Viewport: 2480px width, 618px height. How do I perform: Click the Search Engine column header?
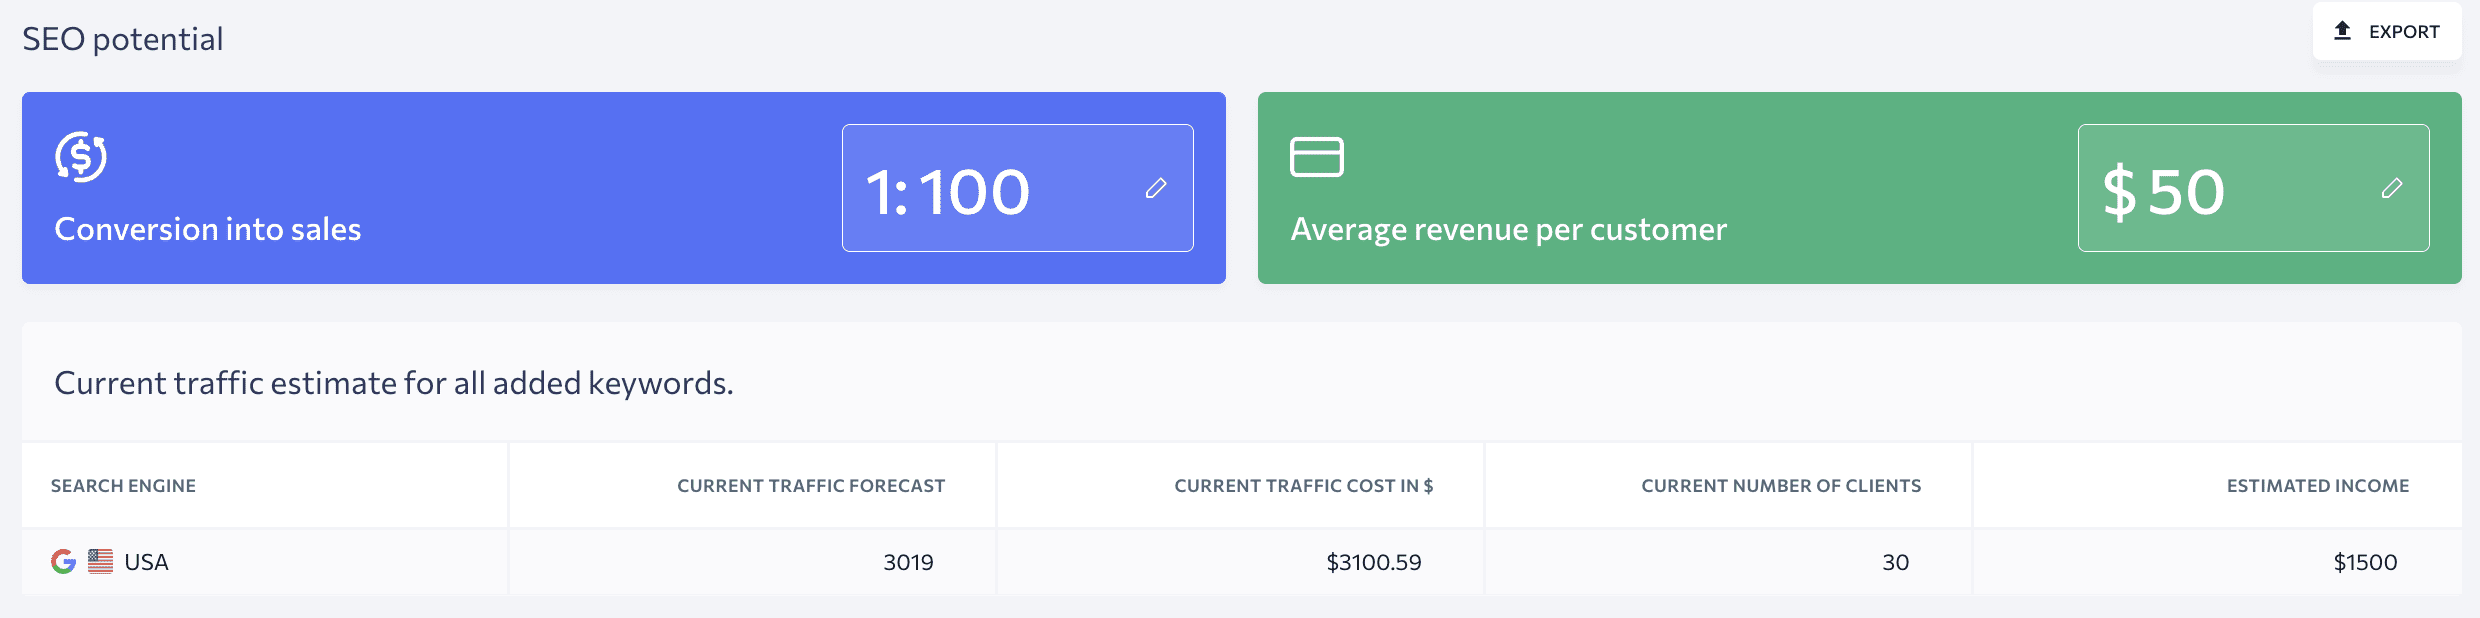click(x=123, y=486)
